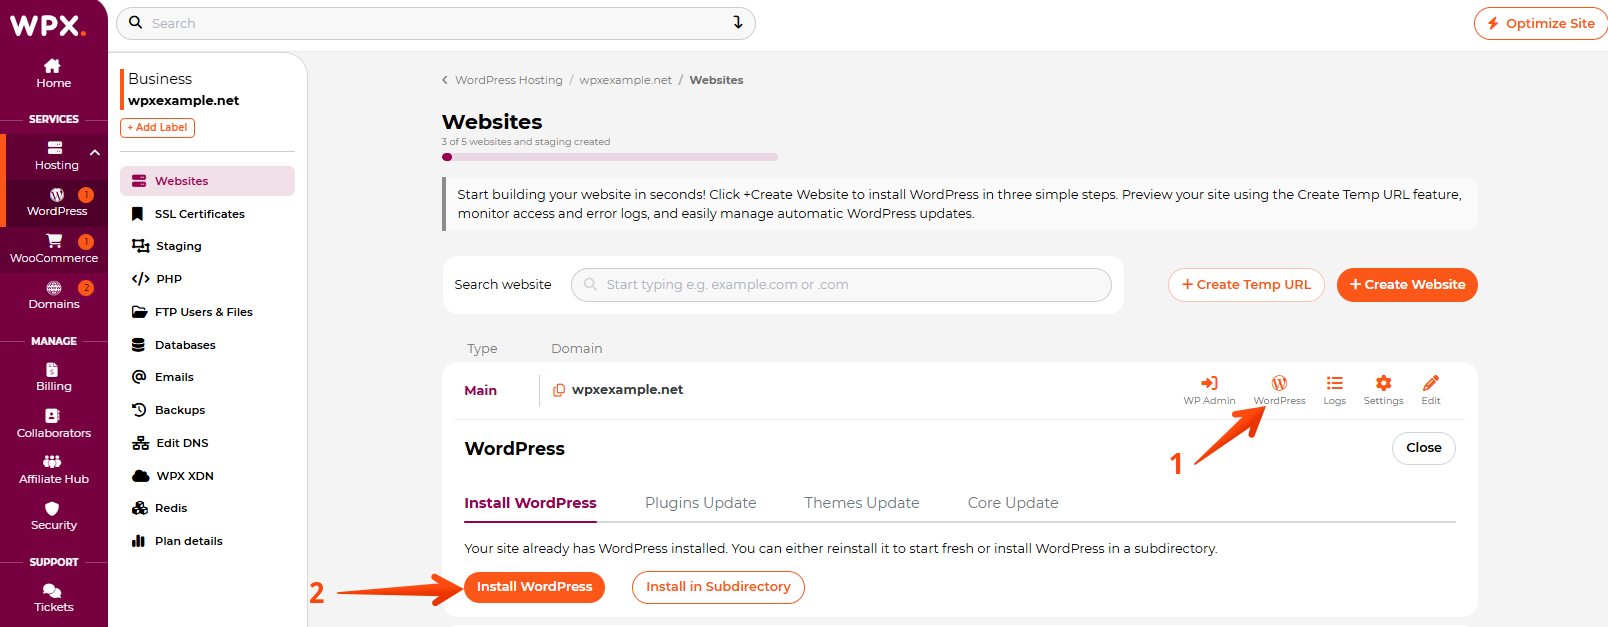Copy domain wpxexample.net using copy icon

click(559, 390)
